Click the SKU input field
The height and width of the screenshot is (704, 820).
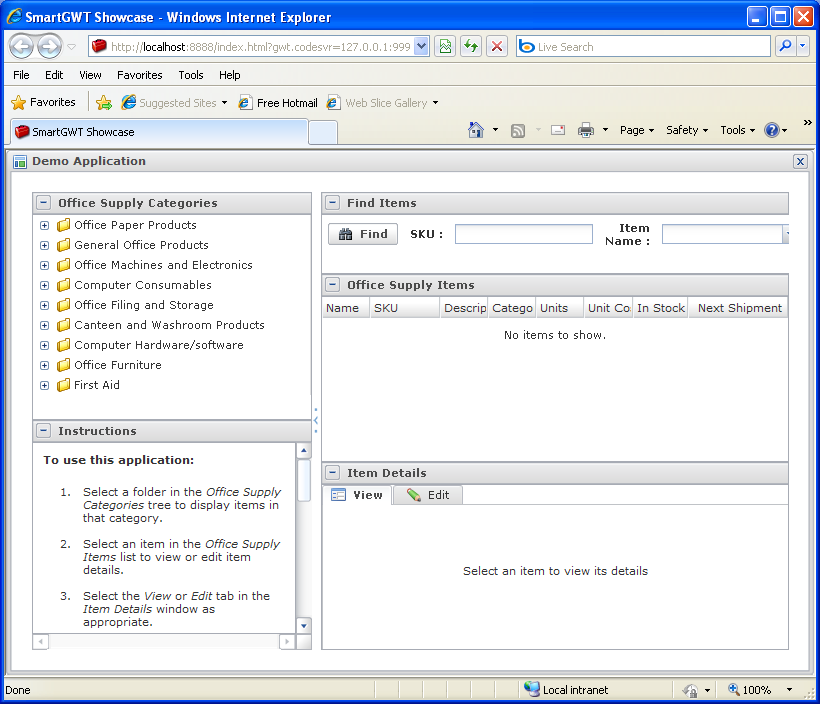click(523, 234)
